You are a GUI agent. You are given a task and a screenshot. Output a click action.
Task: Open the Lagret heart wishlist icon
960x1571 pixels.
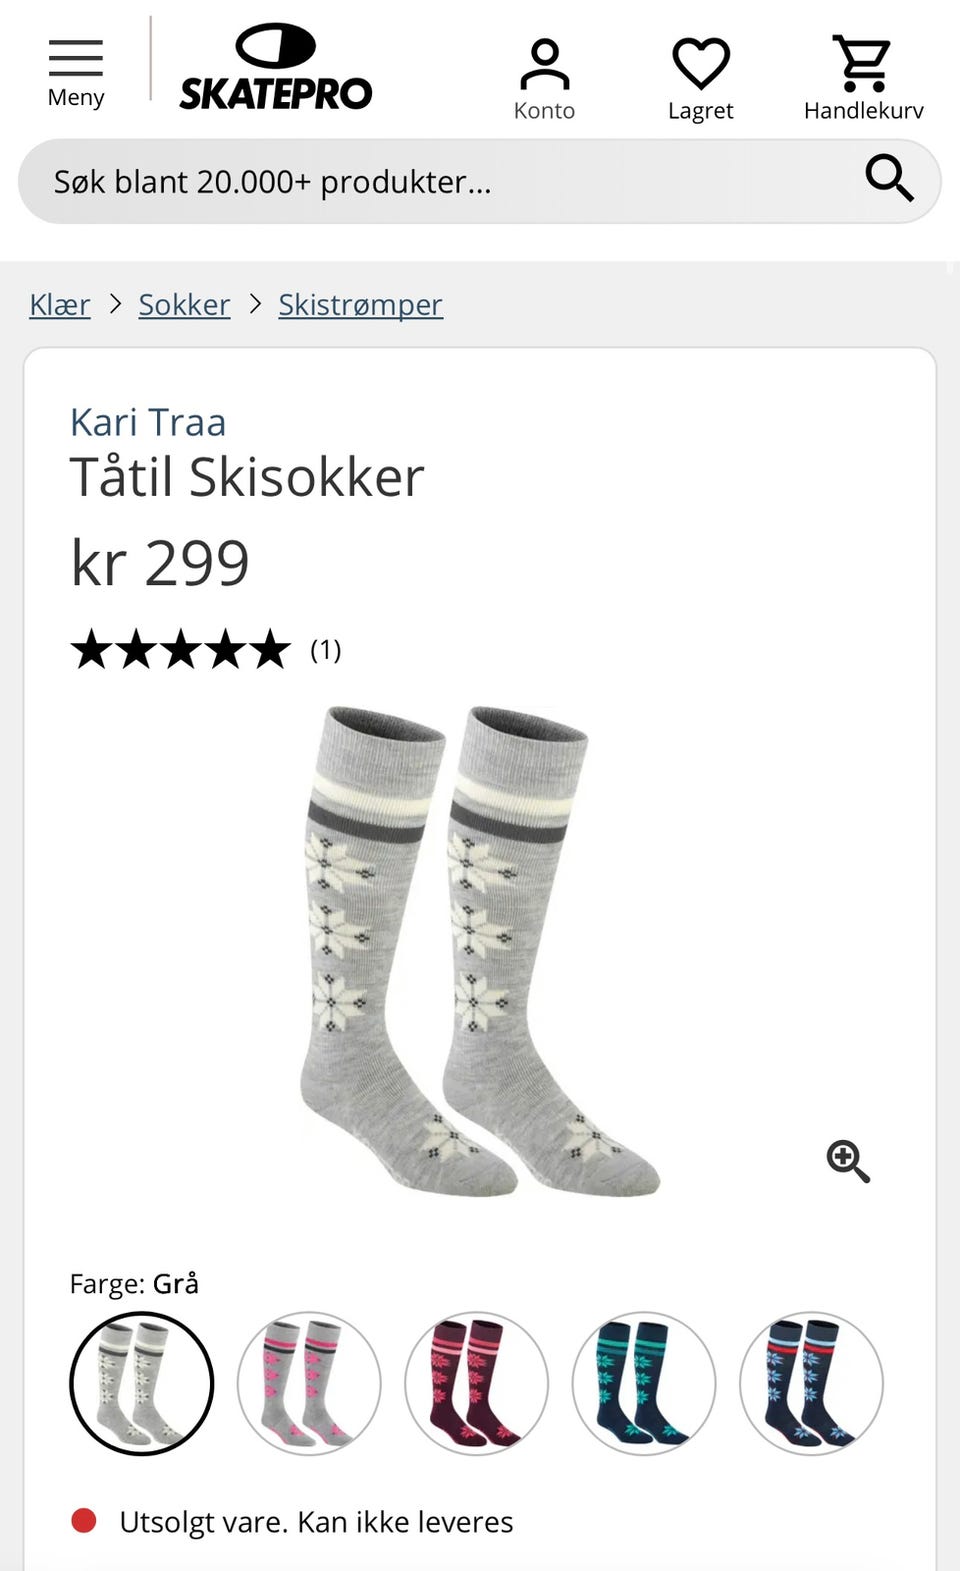[x=700, y=79]
